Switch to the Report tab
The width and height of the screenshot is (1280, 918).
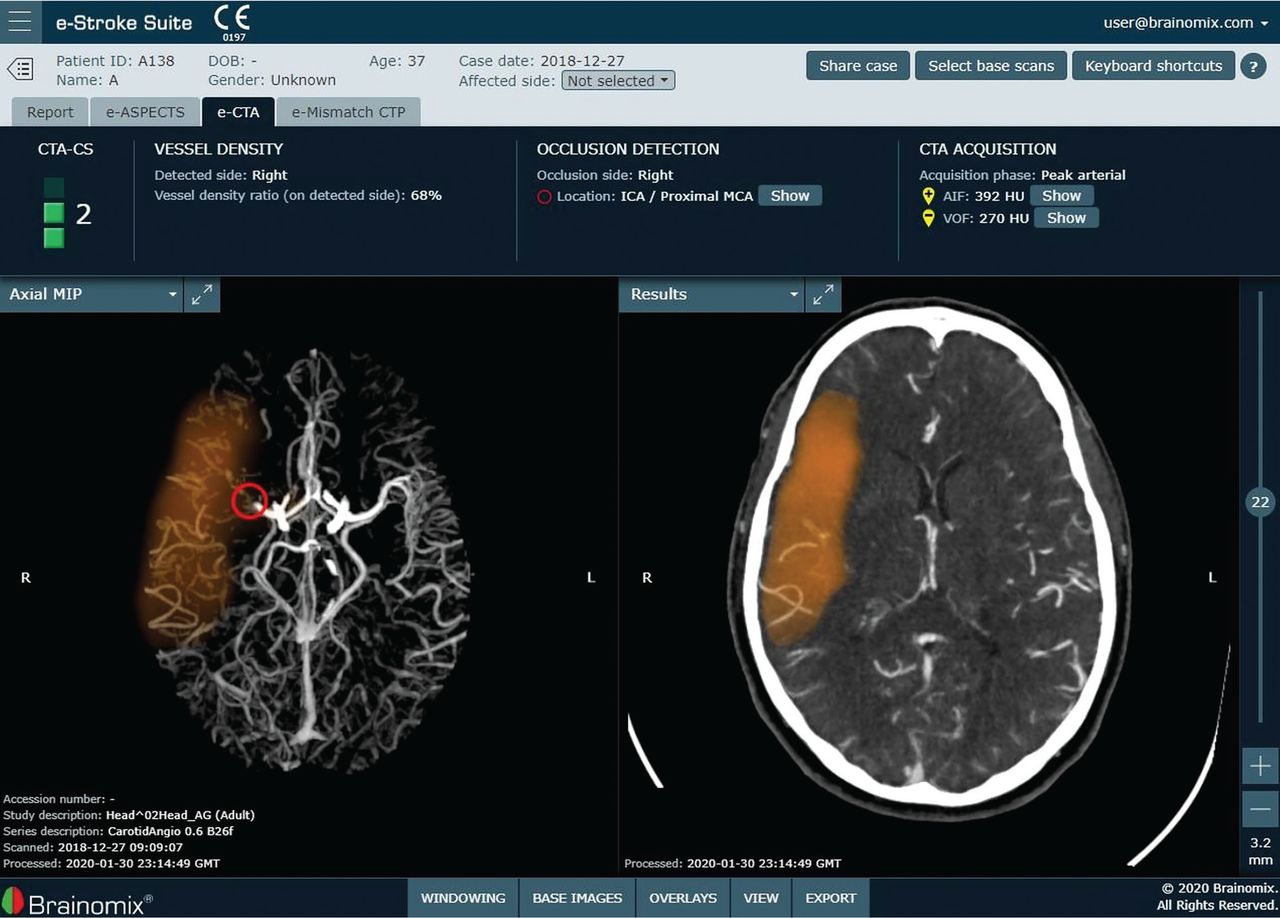coord(50,112)
